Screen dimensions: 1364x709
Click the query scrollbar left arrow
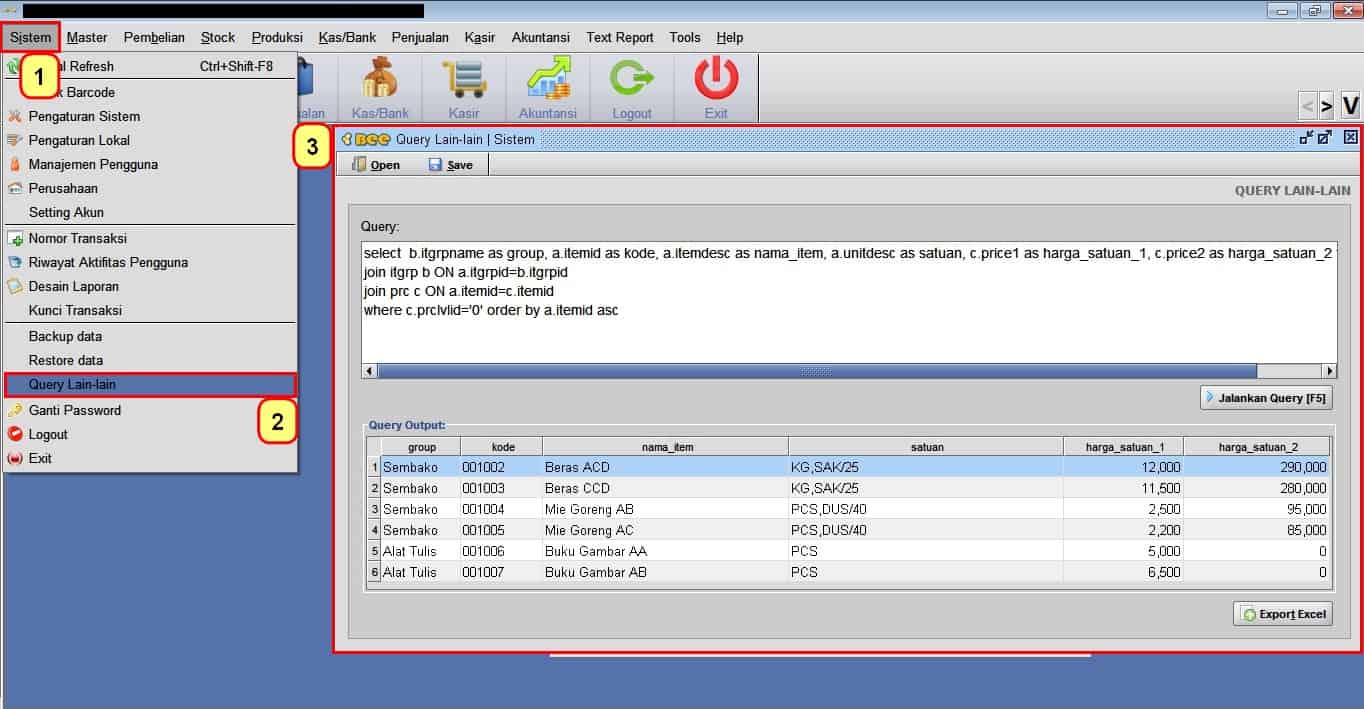coord(369,371)
